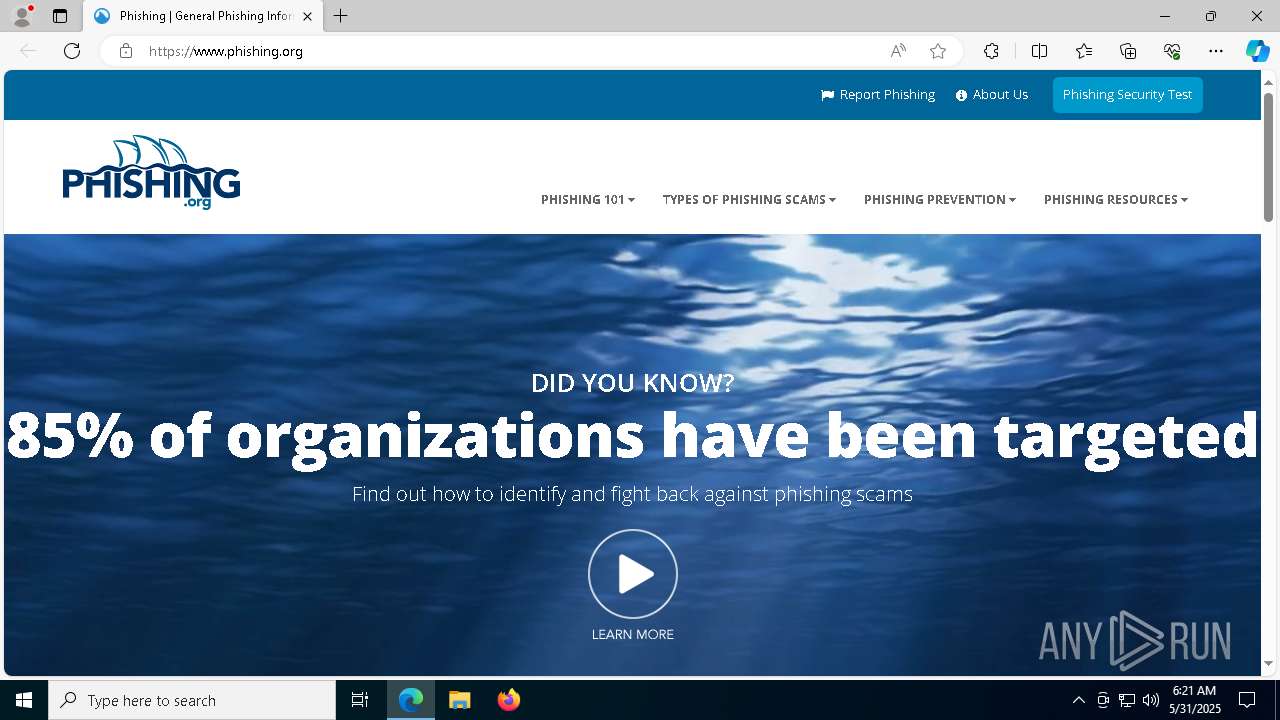1280x720 pixels.
Task: Click the taskbar search box
Action: click(x=192, y=700)
